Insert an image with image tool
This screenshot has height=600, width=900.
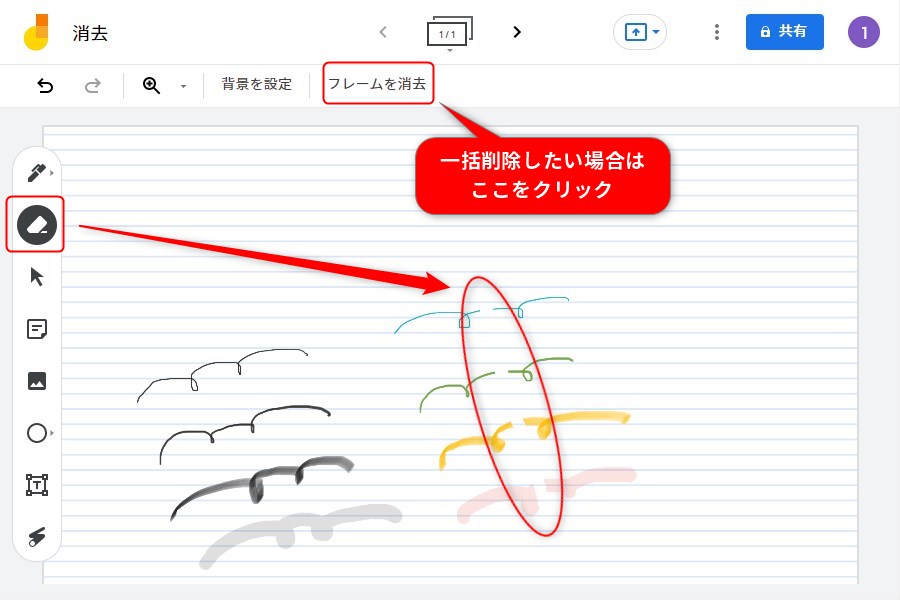(37, 381)
